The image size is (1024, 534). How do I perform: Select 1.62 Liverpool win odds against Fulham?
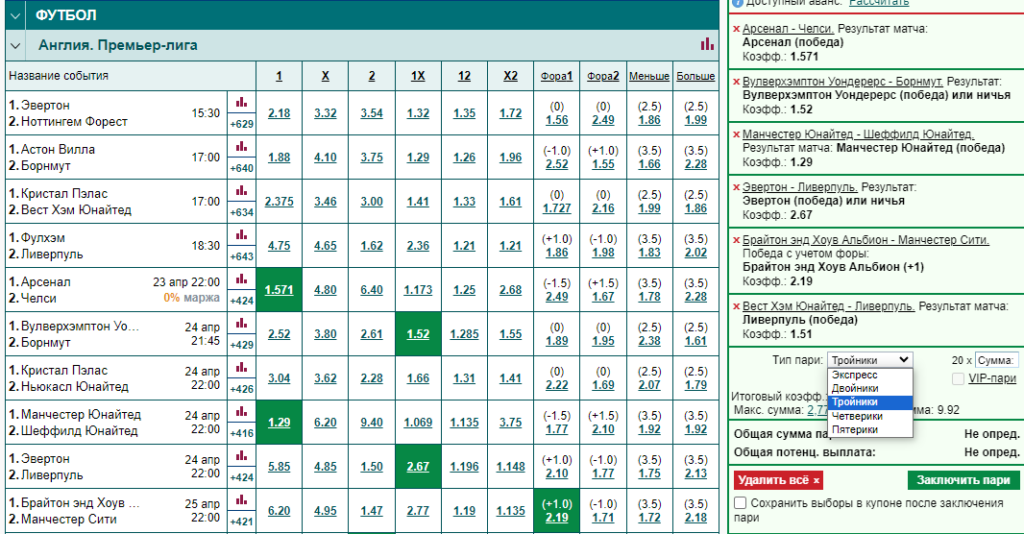coord(372,246)
